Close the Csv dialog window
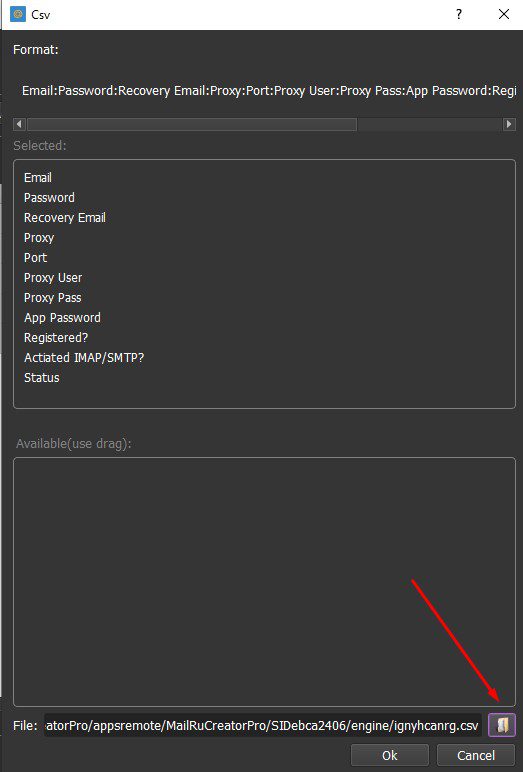 [504, 14]
